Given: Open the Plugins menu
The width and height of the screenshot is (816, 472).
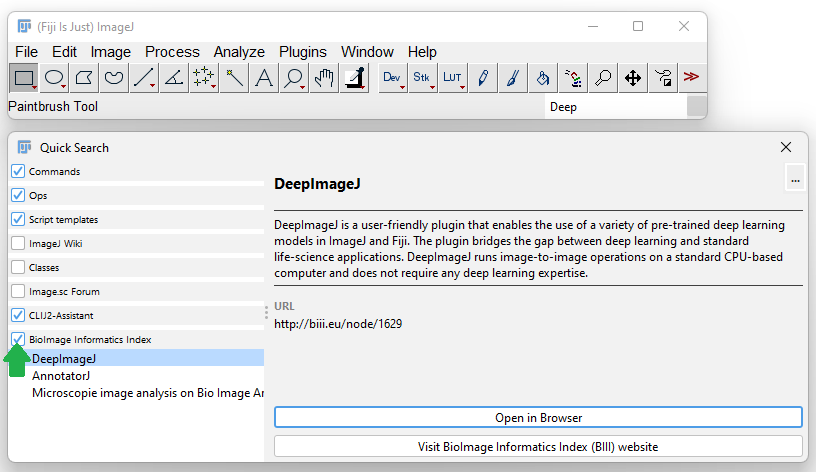Looking at the screenshot, I should 303,52.
